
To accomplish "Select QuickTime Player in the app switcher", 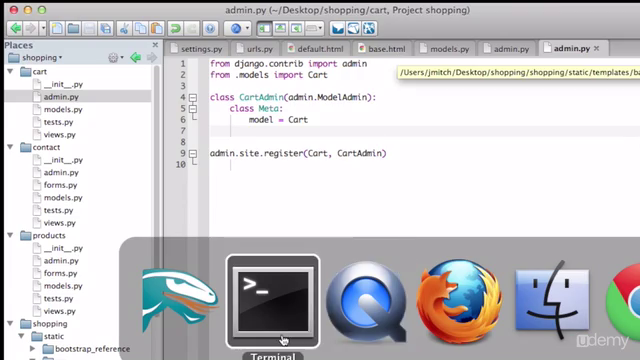I will tap(367, 301).
